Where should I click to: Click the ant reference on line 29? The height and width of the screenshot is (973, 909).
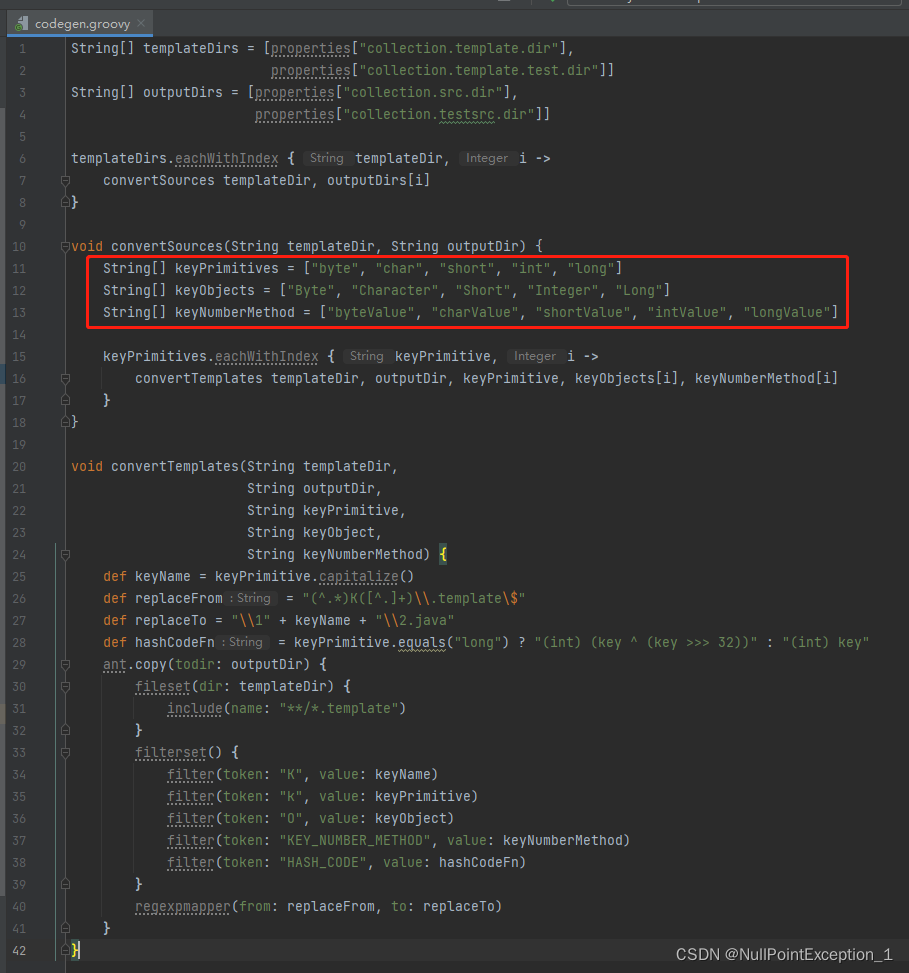(115, 665)
